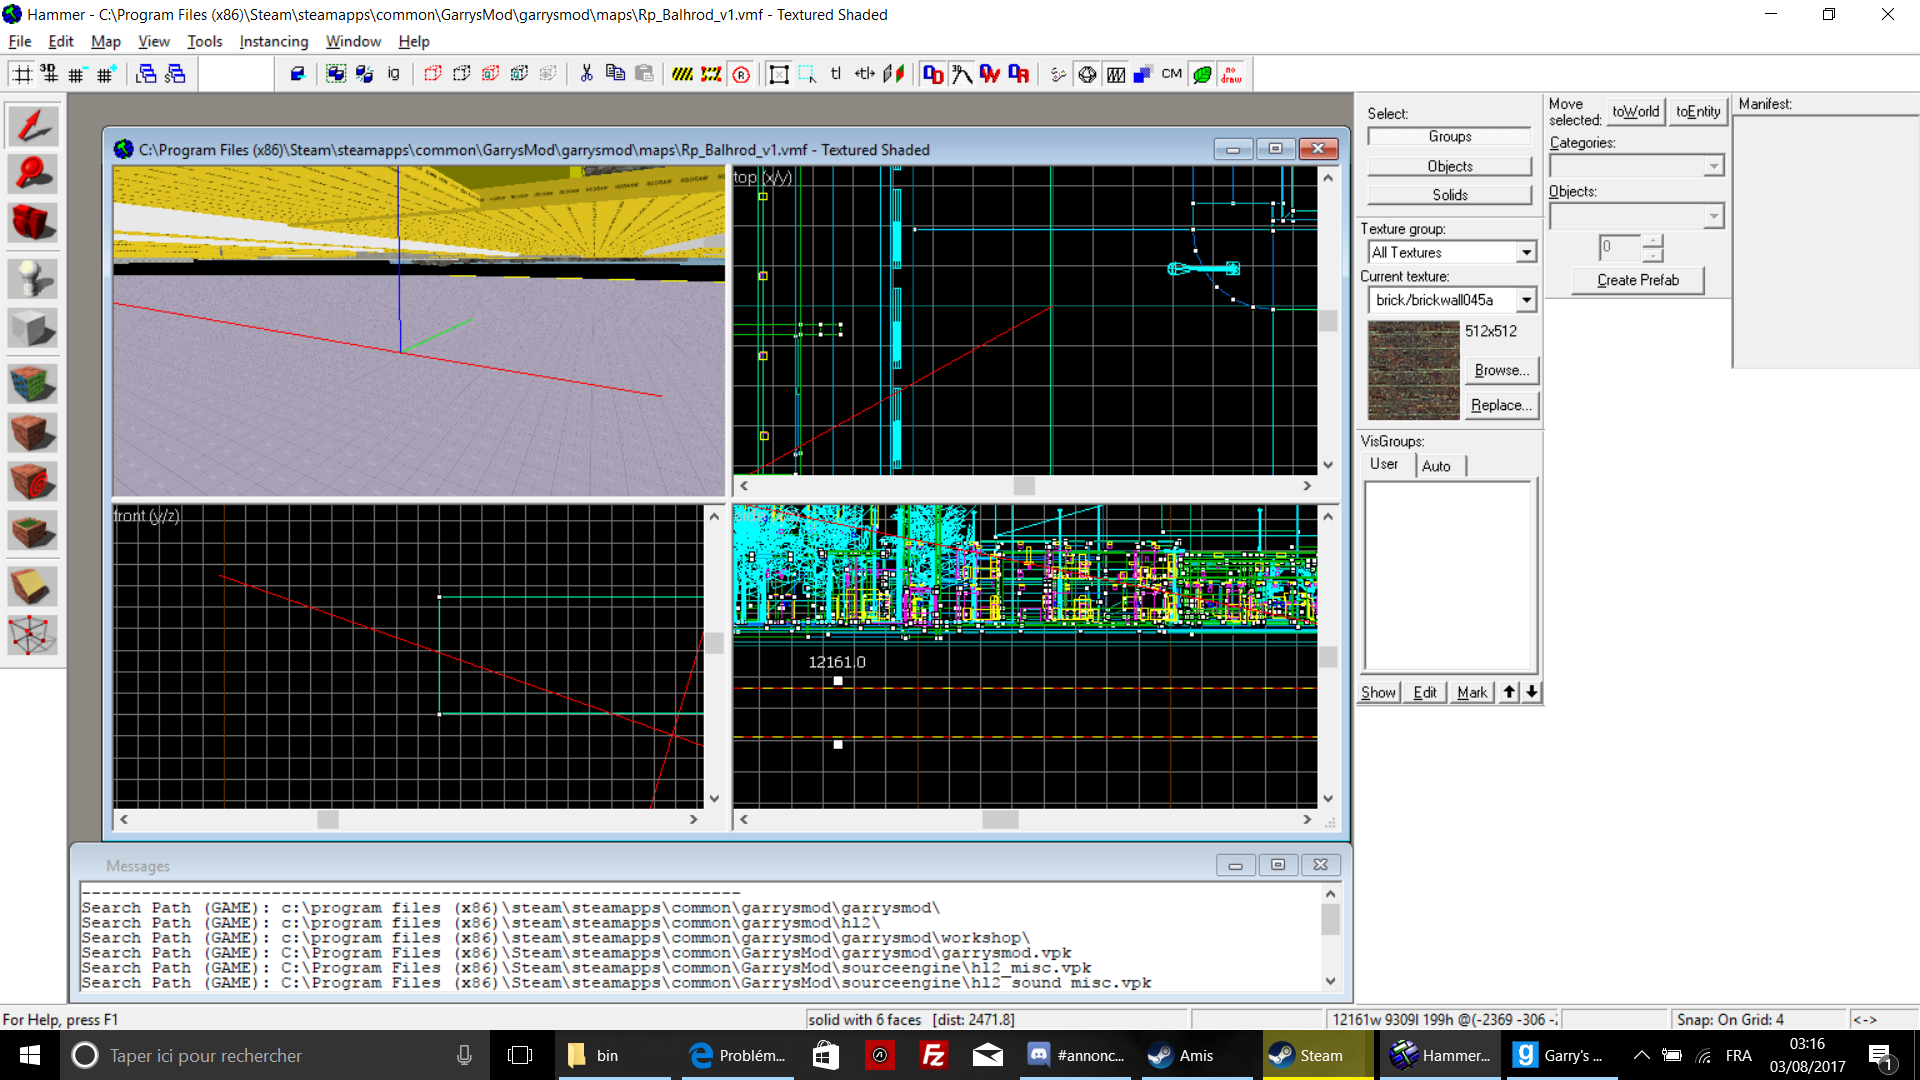The width and height of the screenshot is (1920, 1080).
Task: Toggle scaling texture lock icon
Action: [x=865, y=74]
